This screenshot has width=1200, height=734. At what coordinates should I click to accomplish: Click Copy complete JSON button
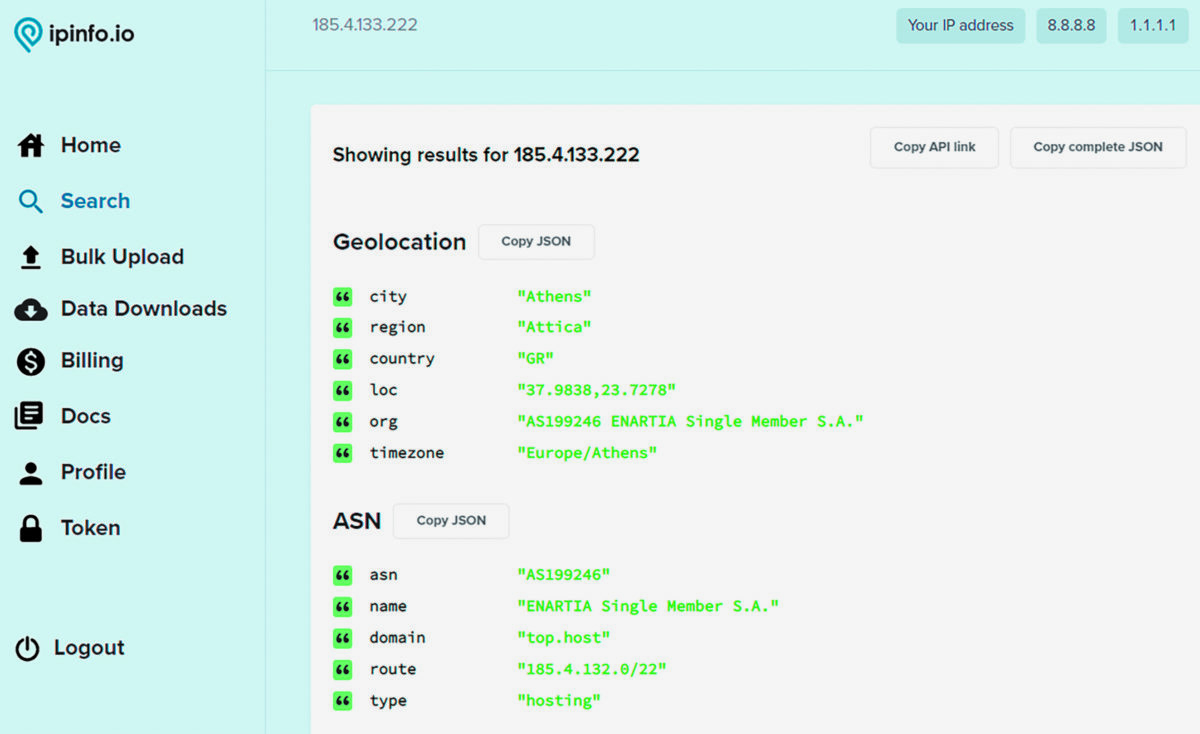click(x=1098, y=147)
